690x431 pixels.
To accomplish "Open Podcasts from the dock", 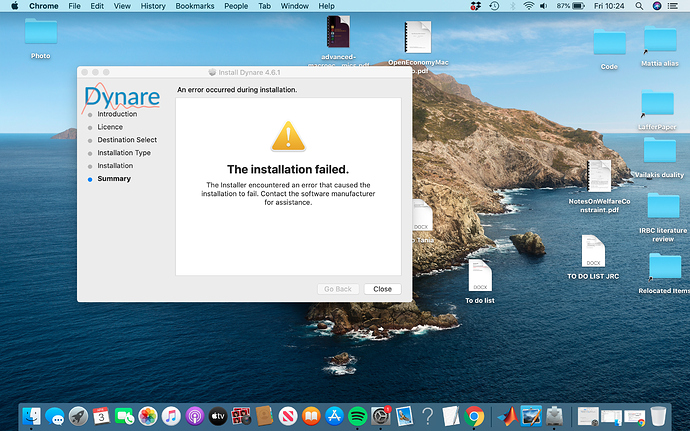I will [195, 416].
